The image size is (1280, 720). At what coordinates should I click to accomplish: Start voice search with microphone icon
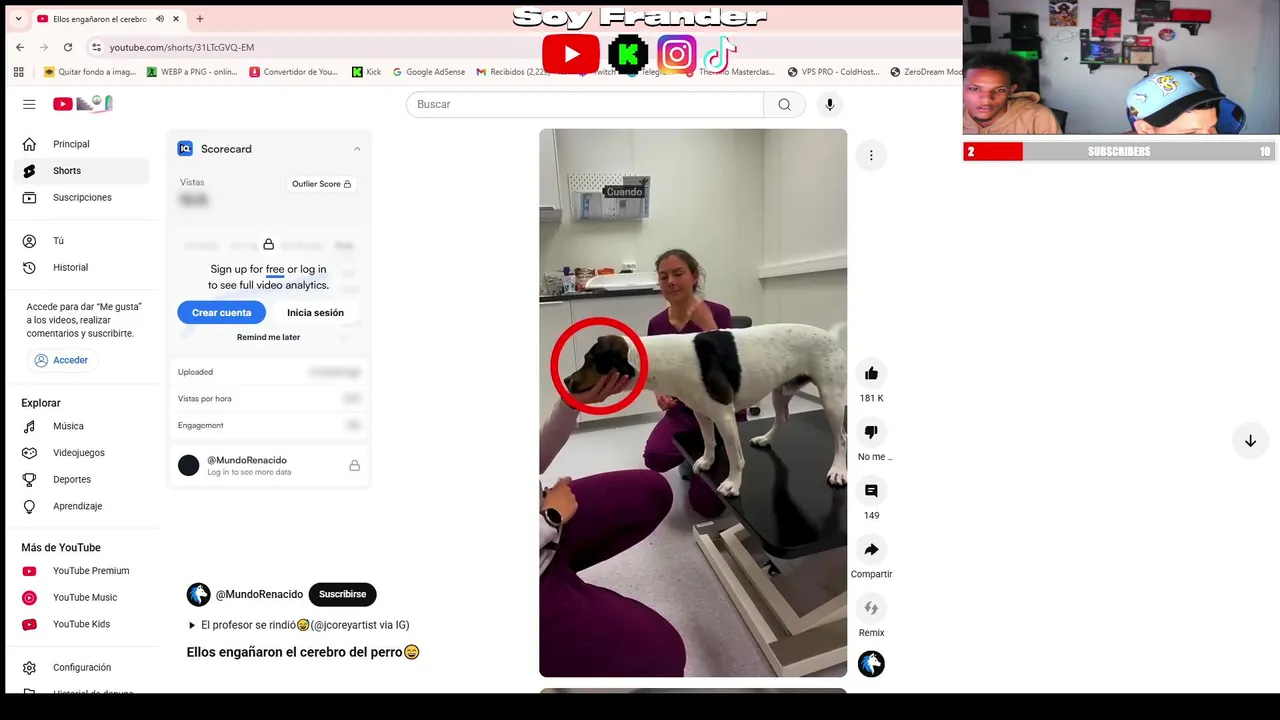click(x=829, y=104)
